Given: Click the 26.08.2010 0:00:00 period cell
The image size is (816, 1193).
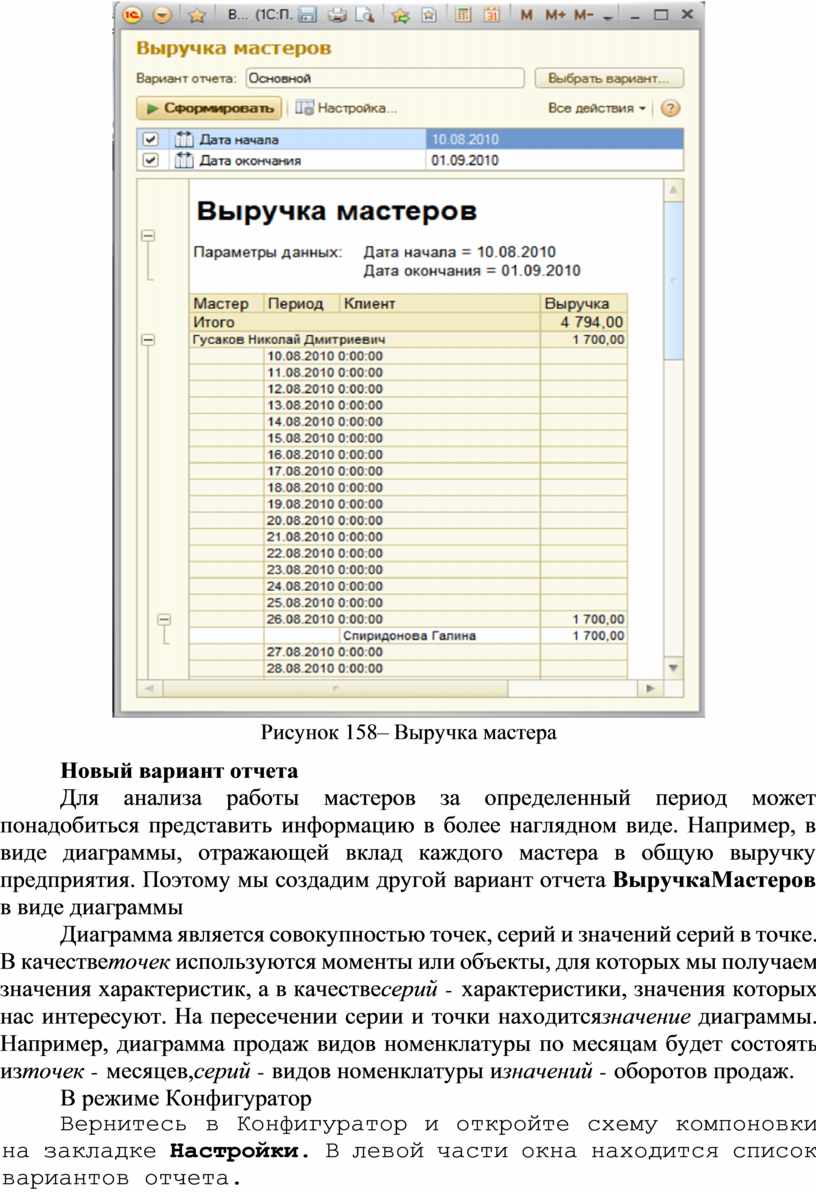Looking at the screenshot, I should pos(325,619).
